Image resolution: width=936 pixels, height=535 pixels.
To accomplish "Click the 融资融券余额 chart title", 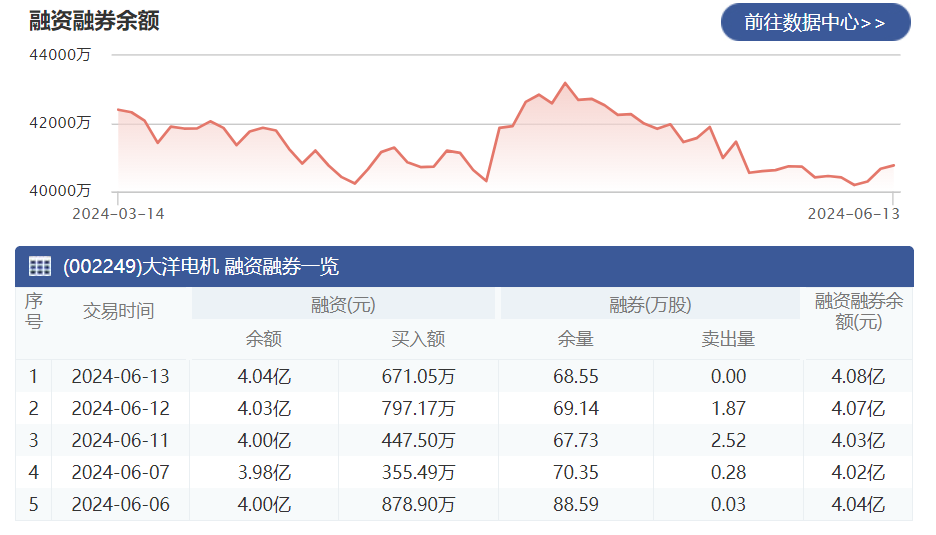I will click(x=94, y=21).
